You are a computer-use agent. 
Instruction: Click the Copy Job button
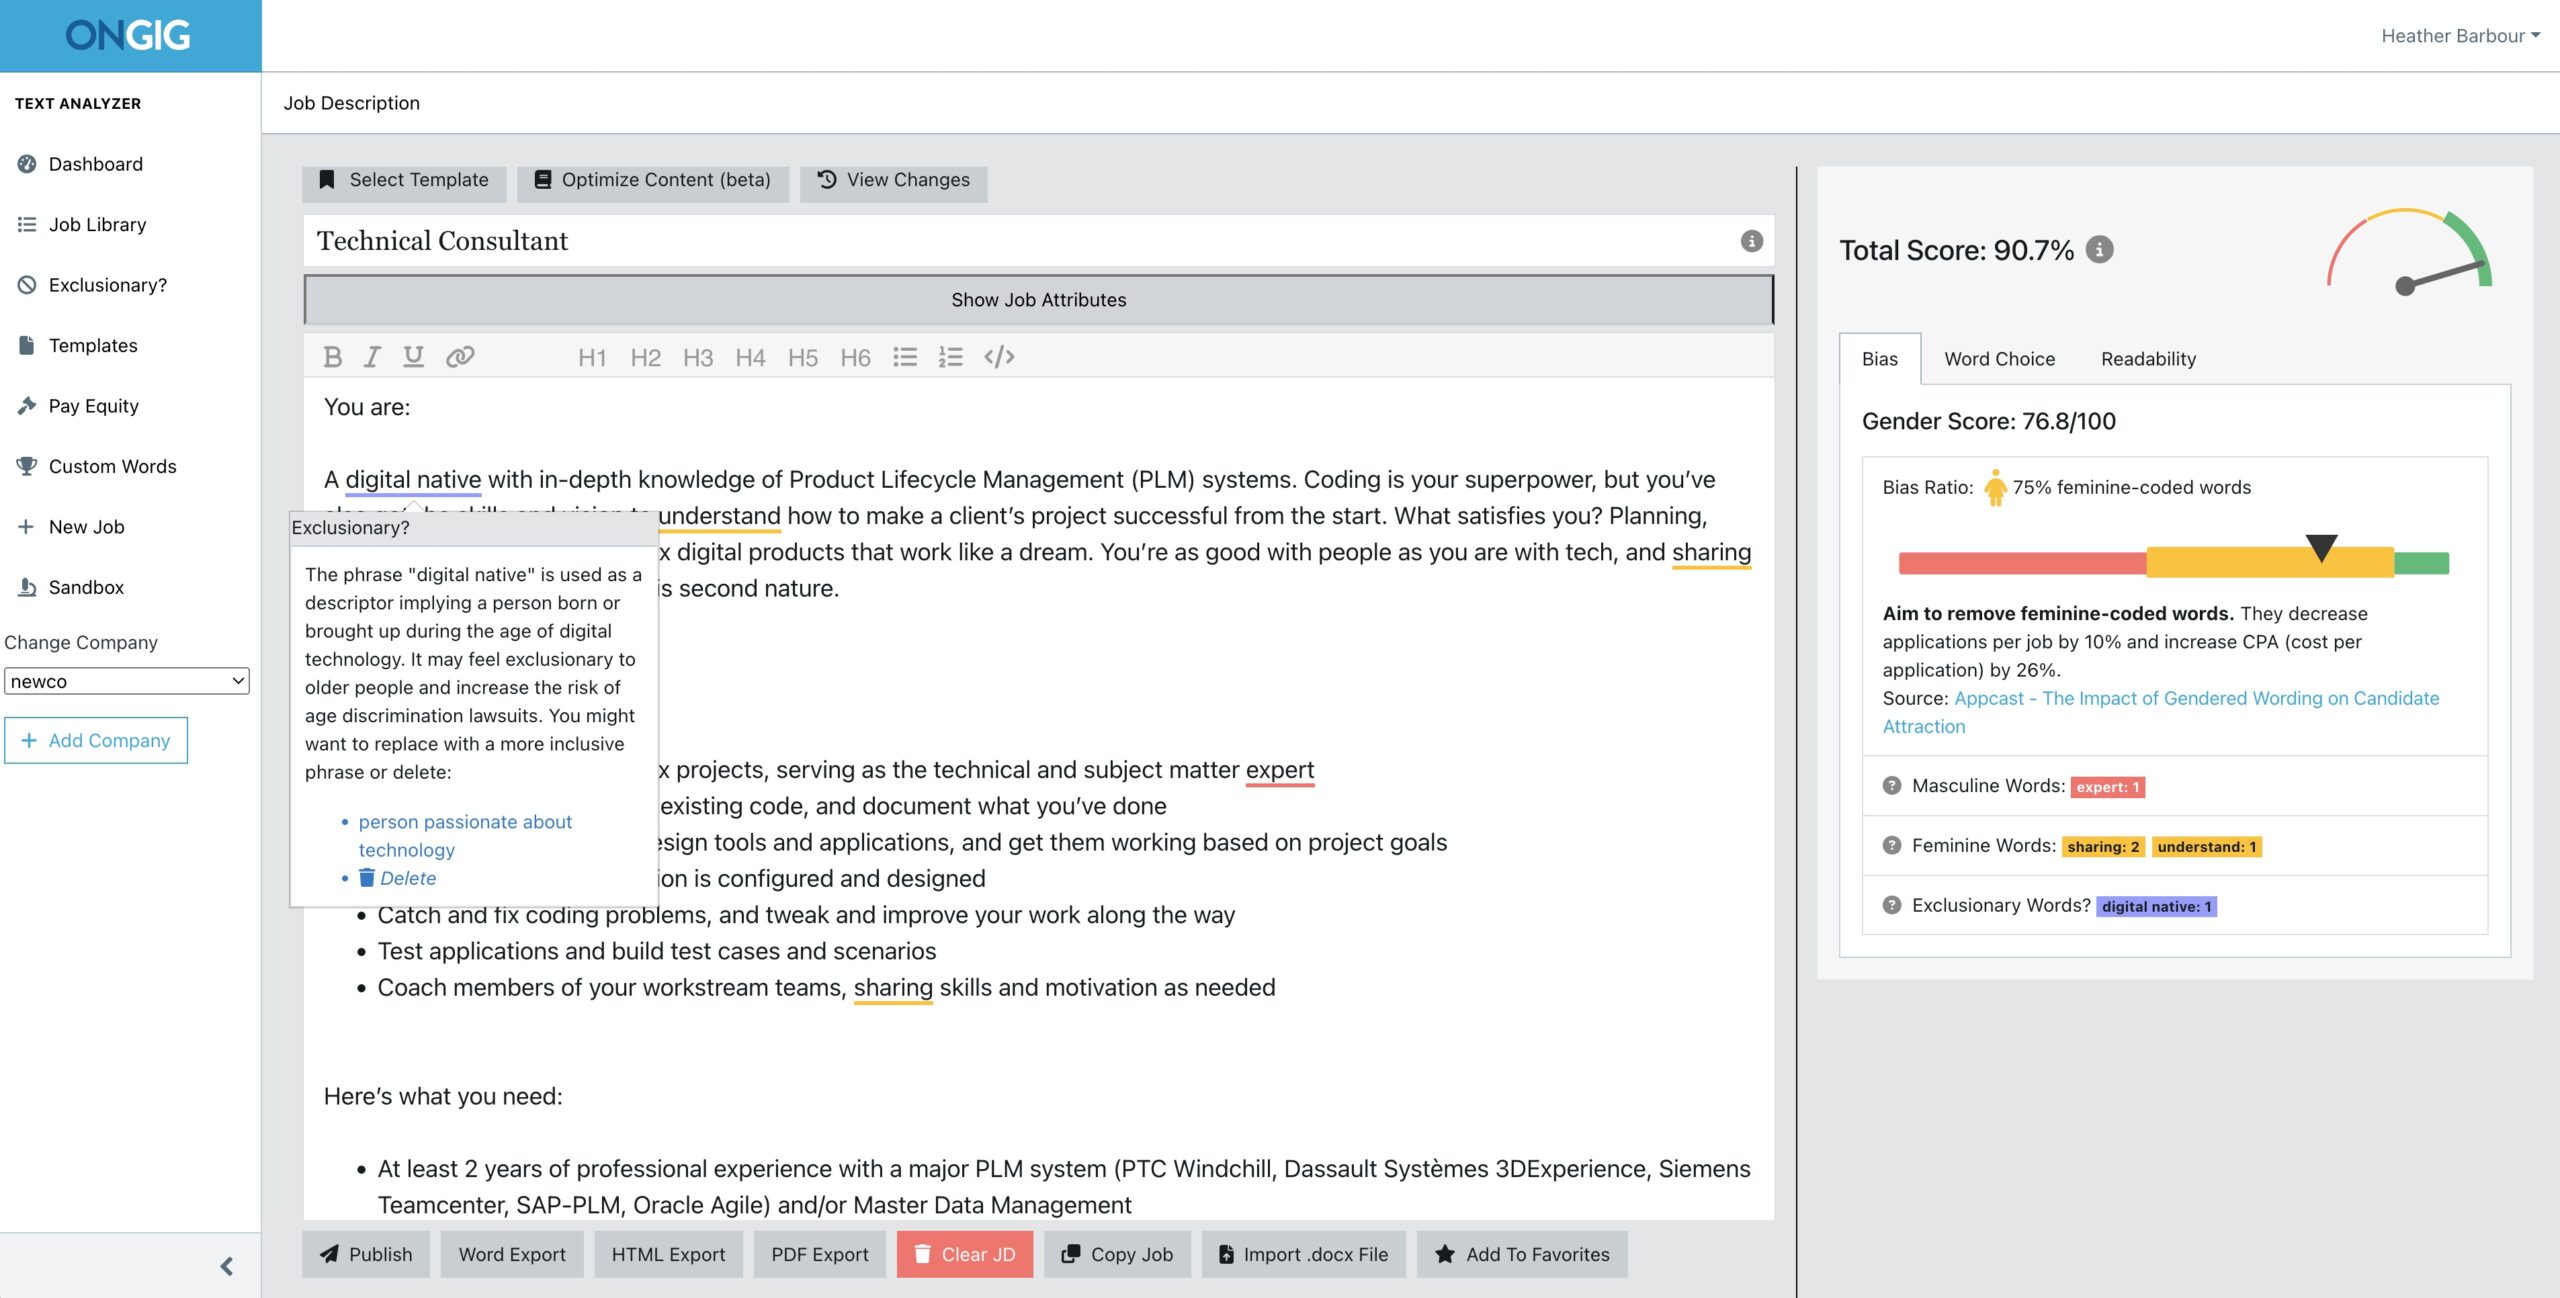point(1117,1254)
